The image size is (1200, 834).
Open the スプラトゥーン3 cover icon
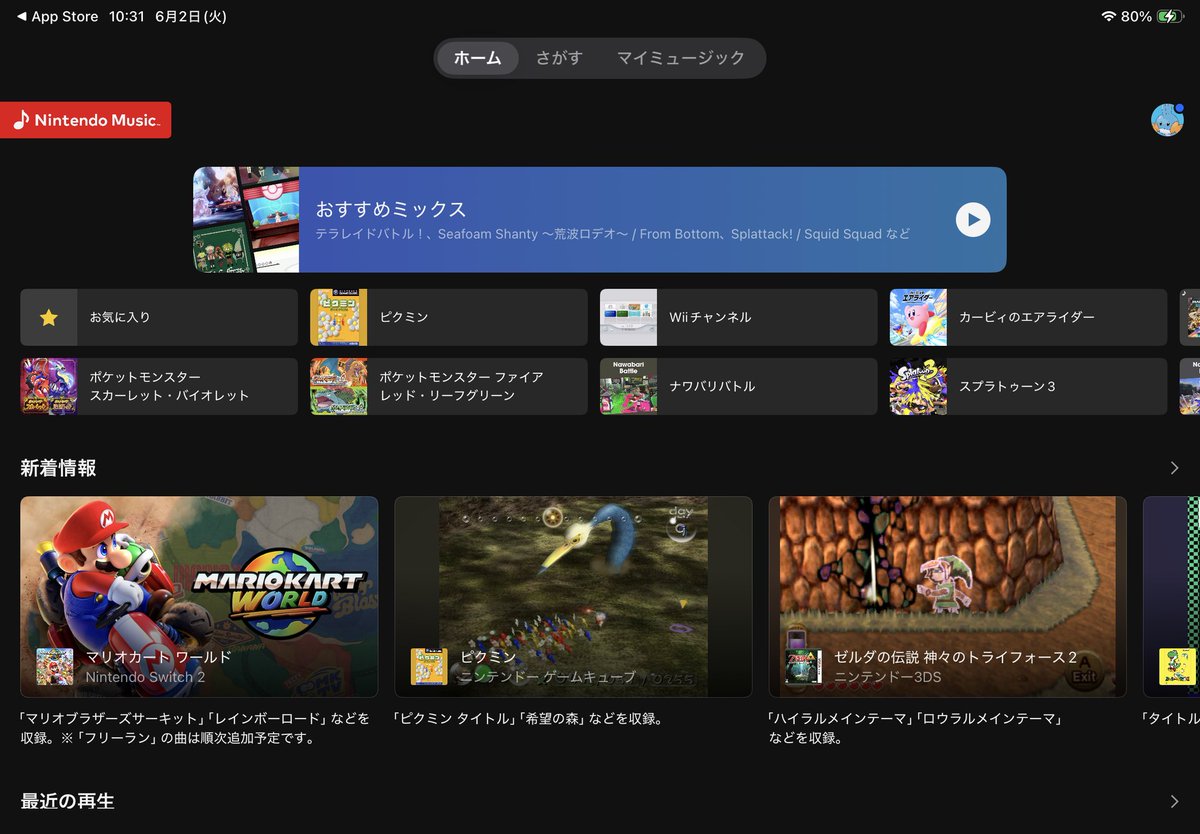tap(918, 386)
